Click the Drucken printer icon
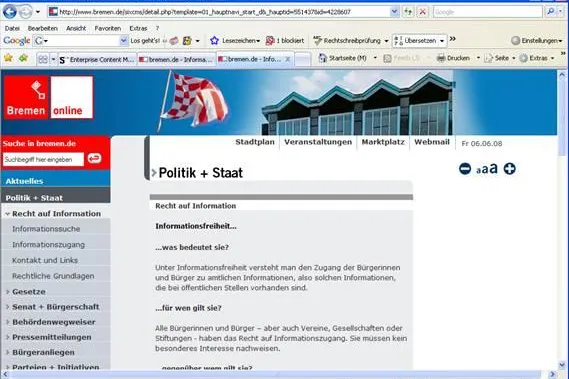 [441, 58]
